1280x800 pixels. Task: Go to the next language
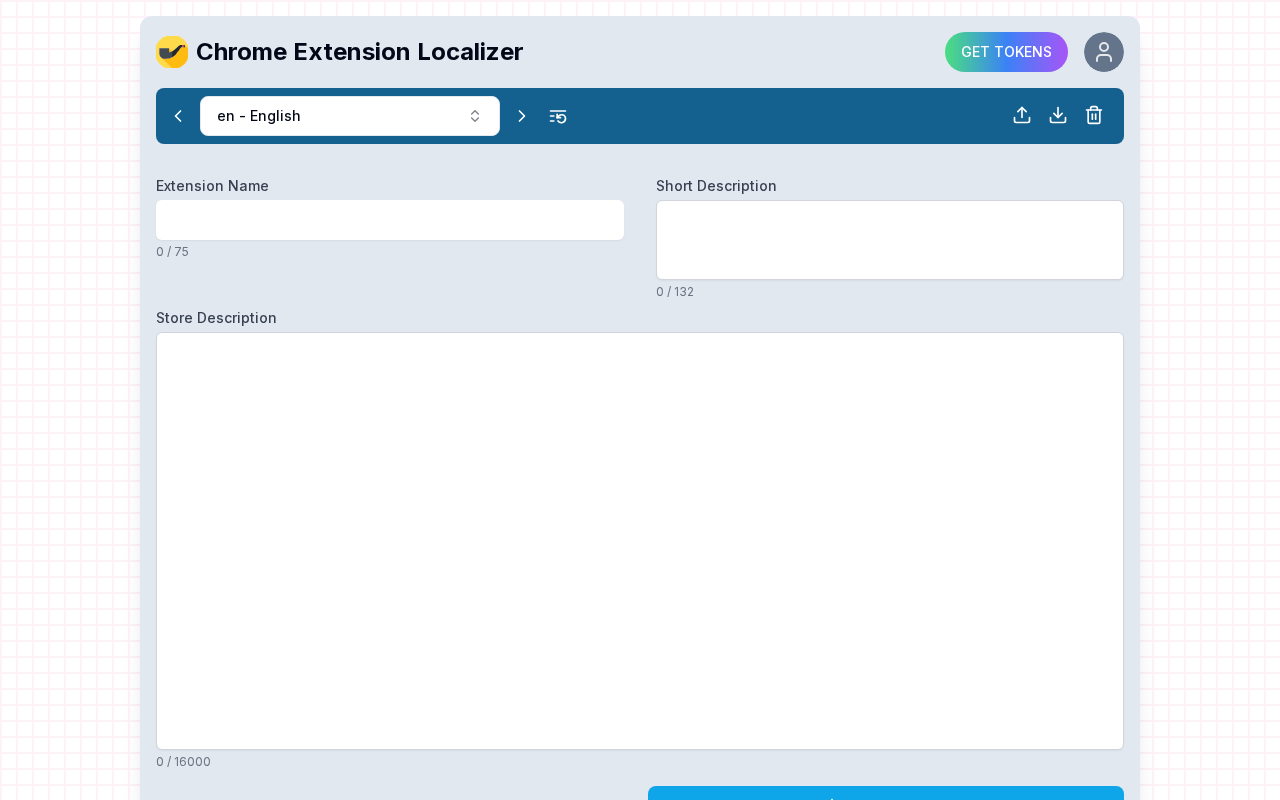[x=521, y=116]
